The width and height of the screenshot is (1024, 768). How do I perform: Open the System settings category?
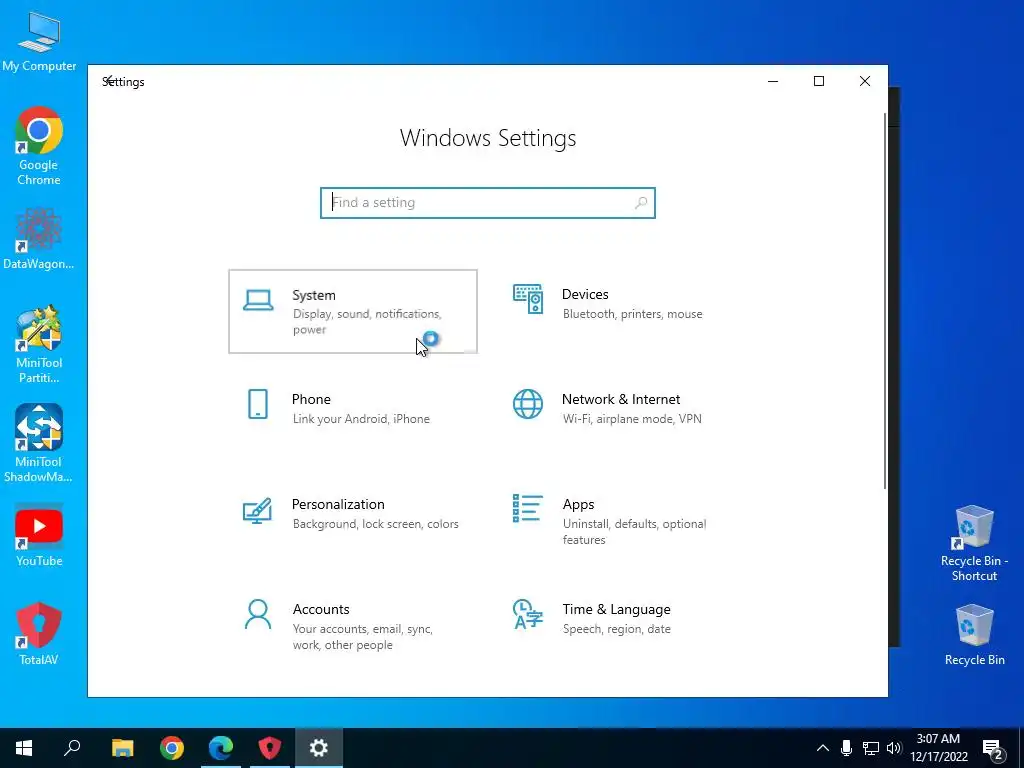(353, 312)
